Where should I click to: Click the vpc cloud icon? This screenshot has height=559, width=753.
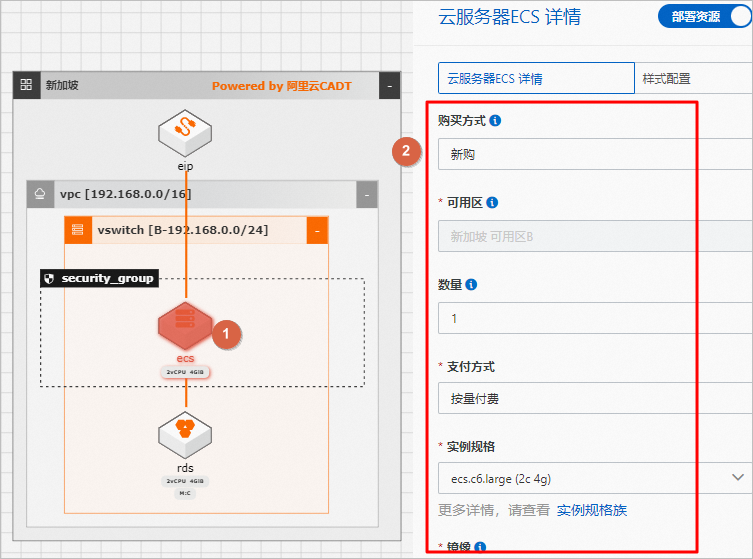point(40,194)
